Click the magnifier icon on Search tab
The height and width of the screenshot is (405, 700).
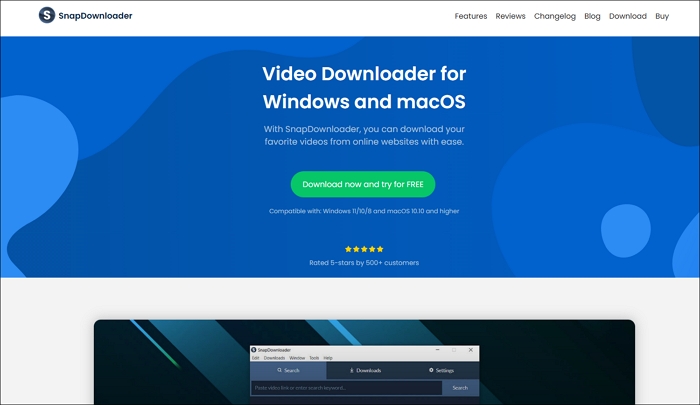click(x=279, y=370)
